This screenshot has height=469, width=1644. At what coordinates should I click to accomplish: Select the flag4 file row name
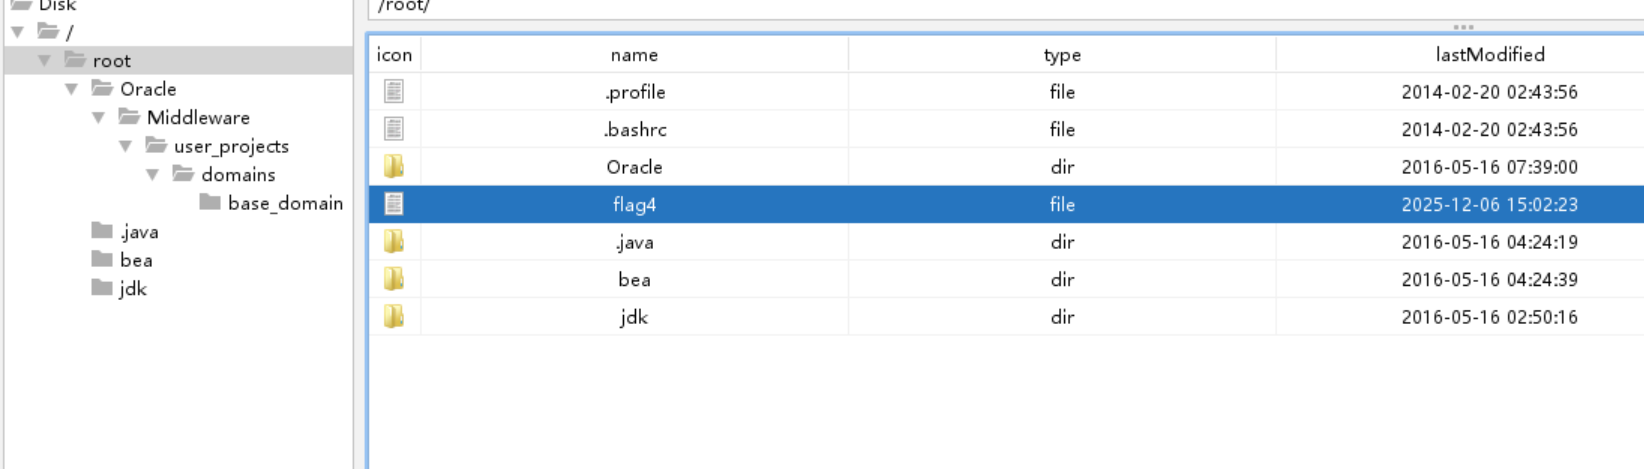click(634, 205)
